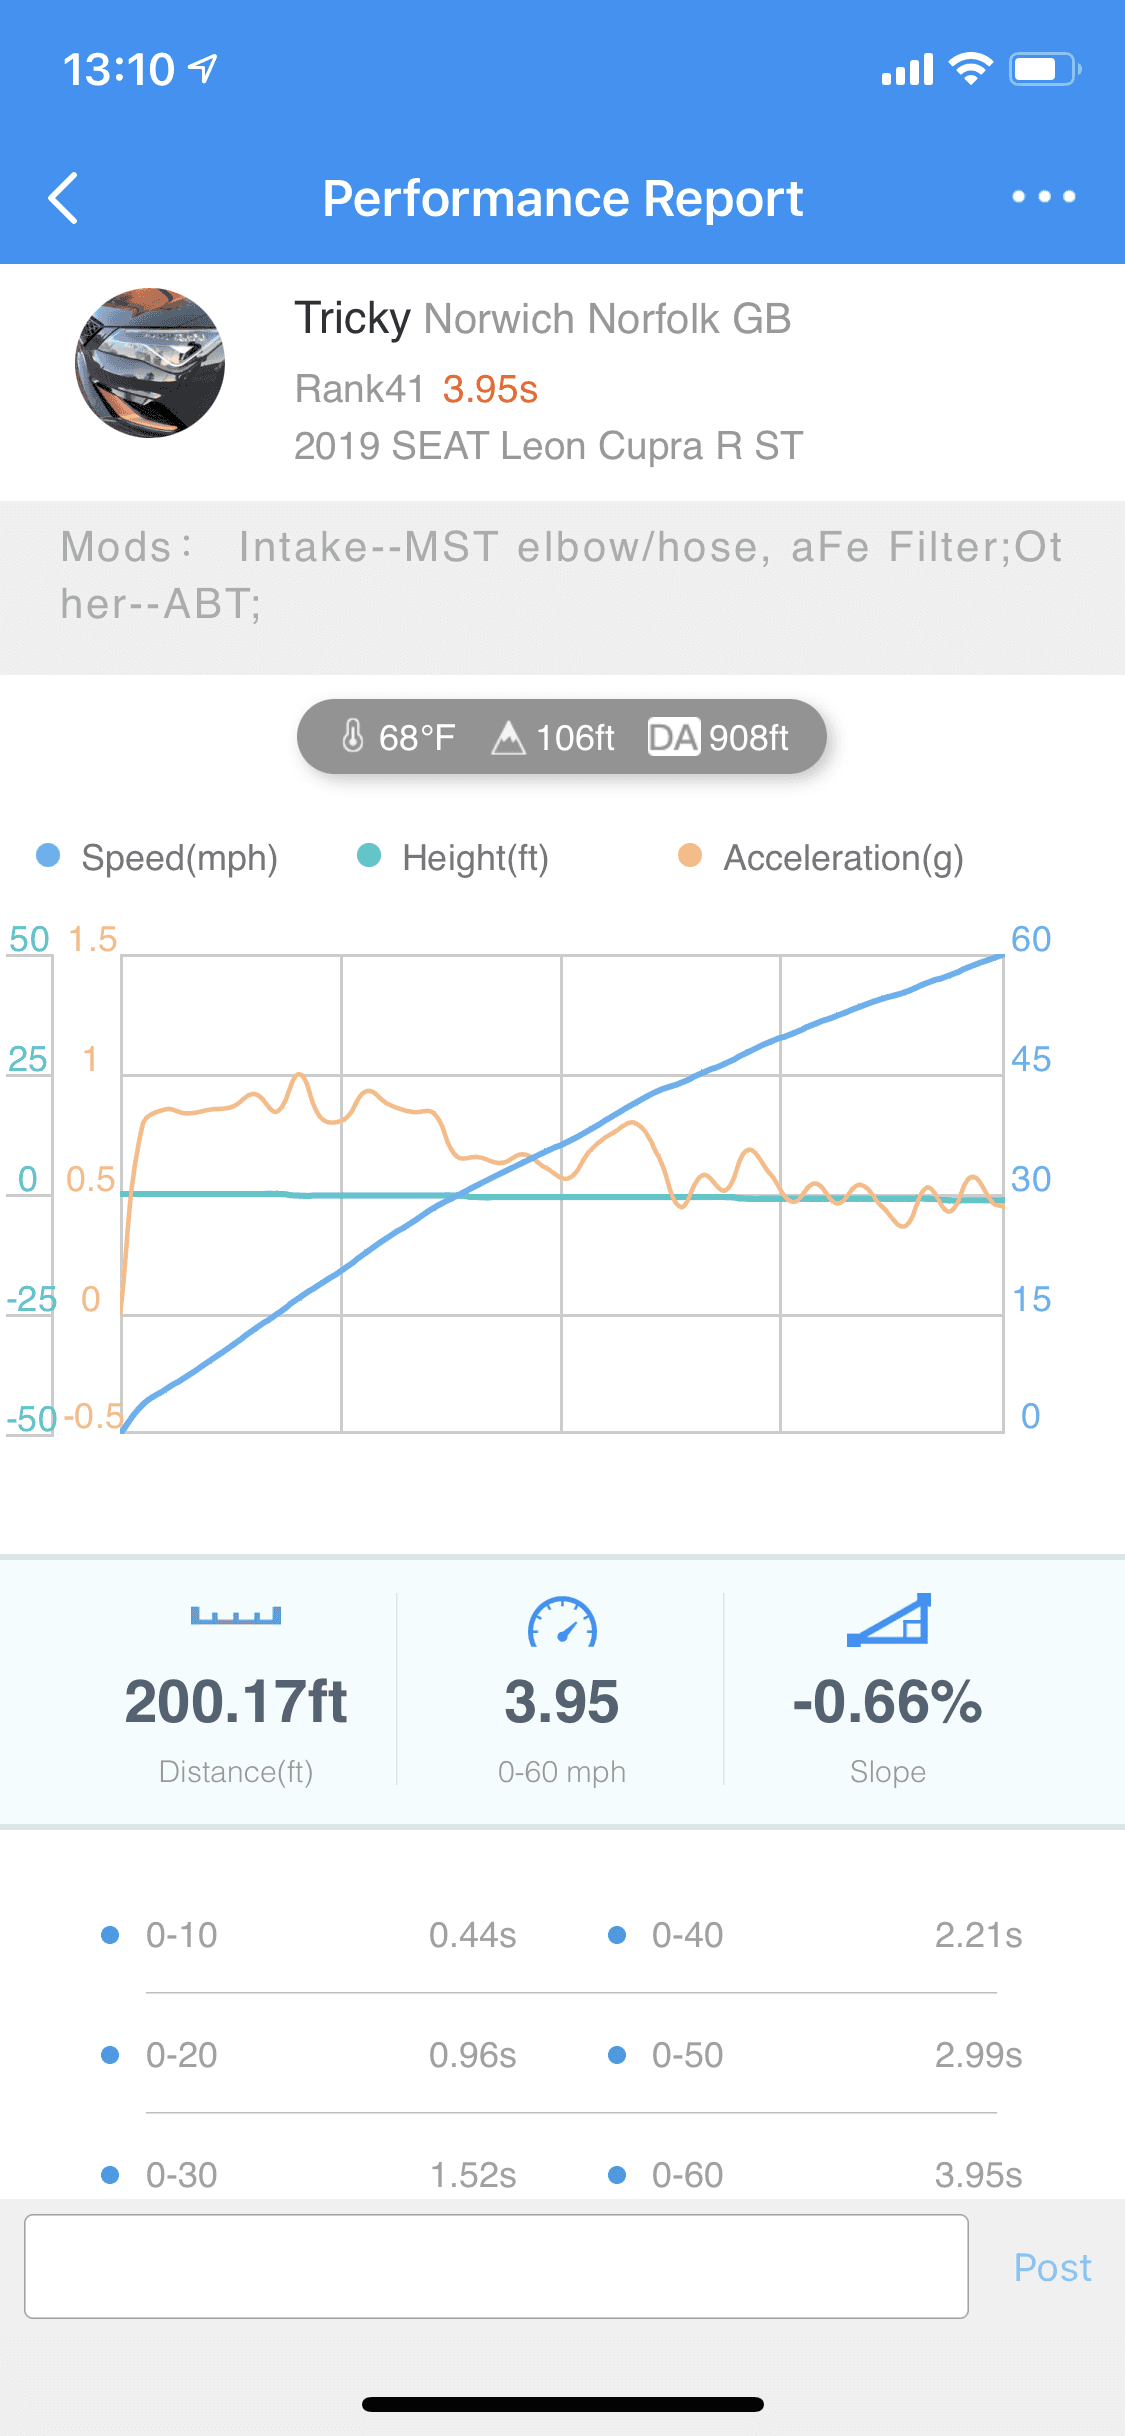Screen dimensions: 1125x2436
Task: Tap the back arrow icon
Action: (x=63, y=198)
